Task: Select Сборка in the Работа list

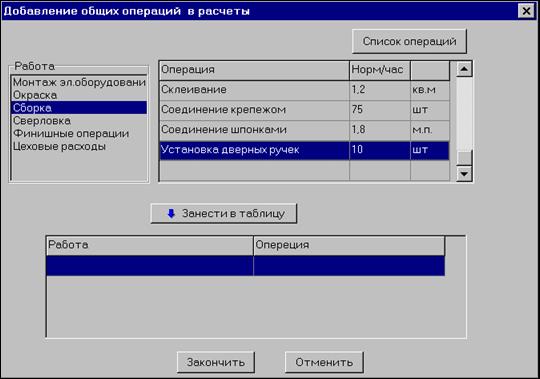Action: coord(79,108)
